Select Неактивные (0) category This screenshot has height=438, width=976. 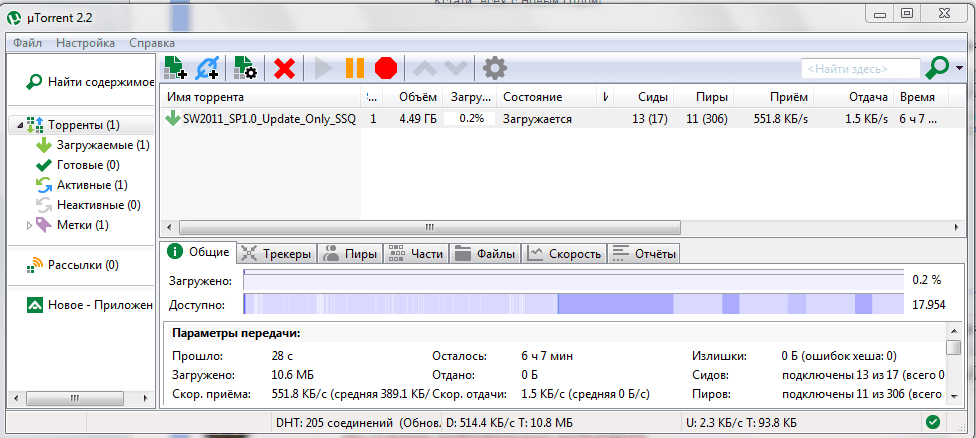click(x=98, y=204)
